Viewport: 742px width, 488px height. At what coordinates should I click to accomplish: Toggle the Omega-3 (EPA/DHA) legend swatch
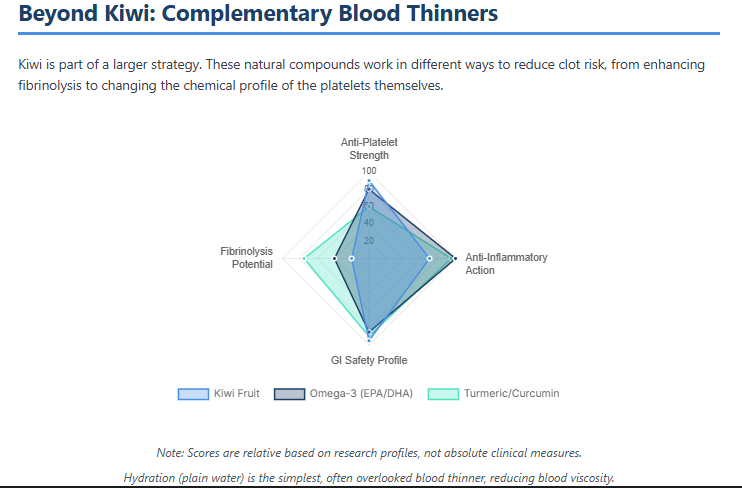289,393
